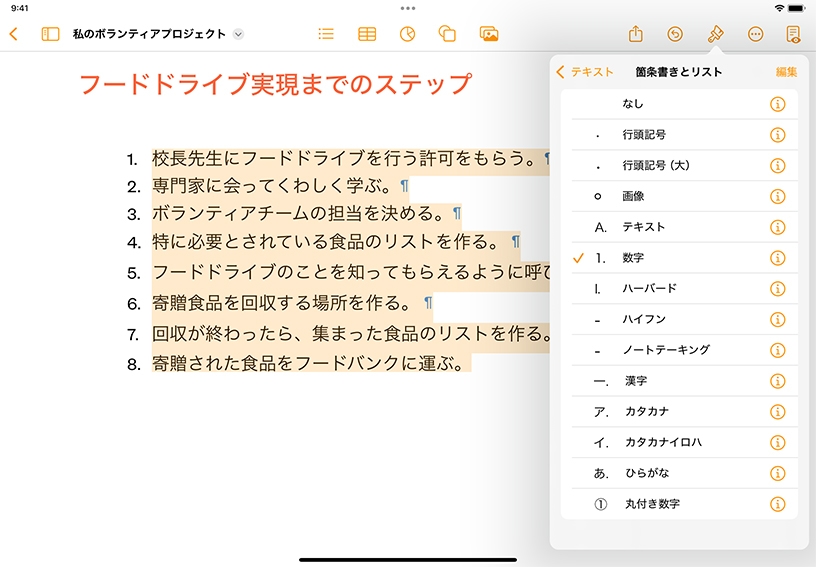Expand document title 私のボランティアプロジェクト dropdown
The height and width of the screenshot is (567, 816).
pyautogui.click(x=238, y=34)
